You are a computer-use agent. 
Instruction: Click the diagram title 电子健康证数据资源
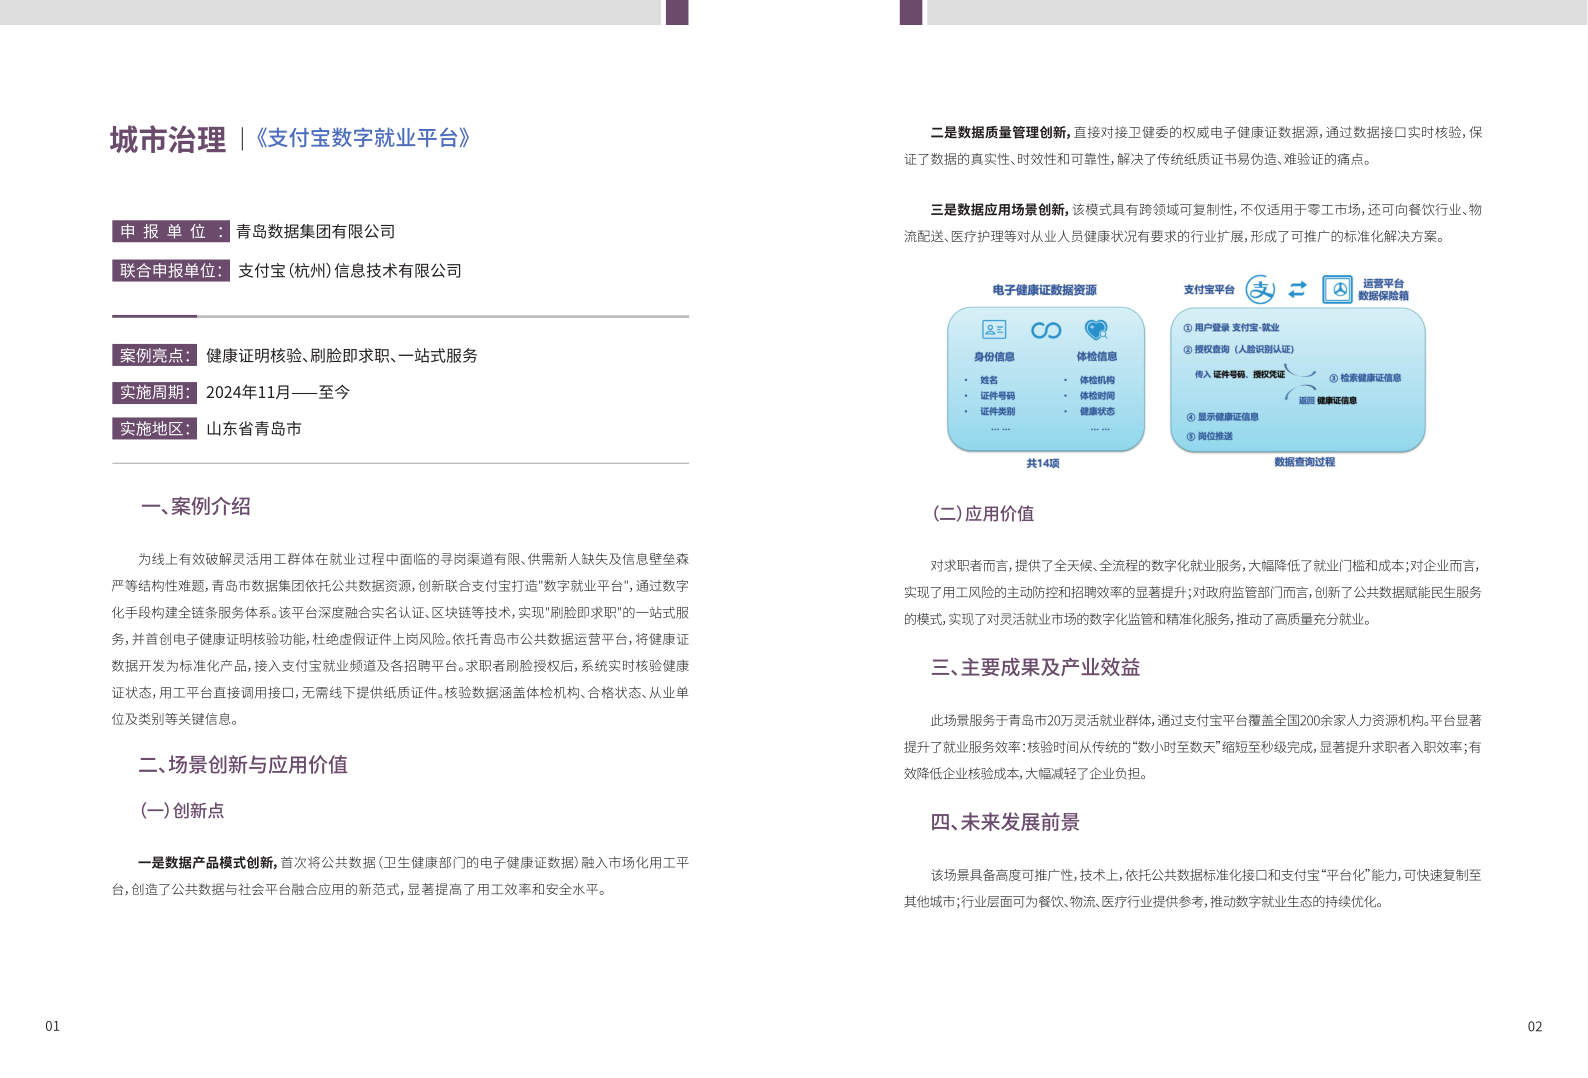[1045, 290]
